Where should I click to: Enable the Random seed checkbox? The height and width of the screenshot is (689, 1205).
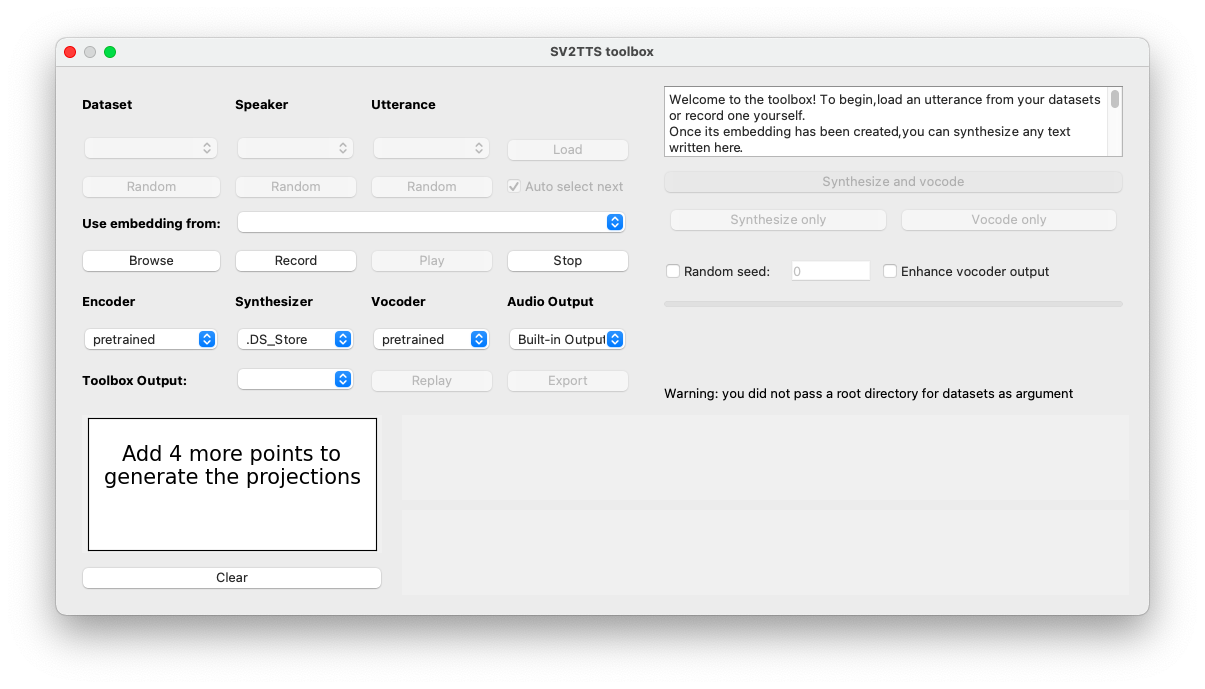[x=673, y=271]
